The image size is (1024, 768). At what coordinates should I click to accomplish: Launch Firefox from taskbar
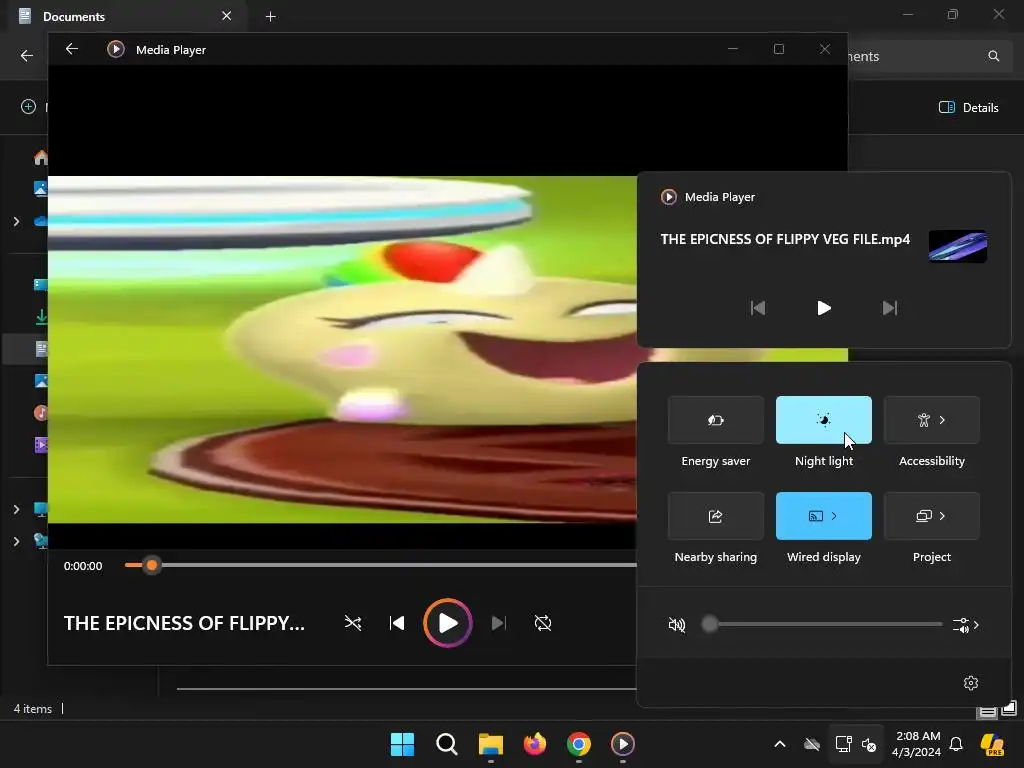point(535,744)
